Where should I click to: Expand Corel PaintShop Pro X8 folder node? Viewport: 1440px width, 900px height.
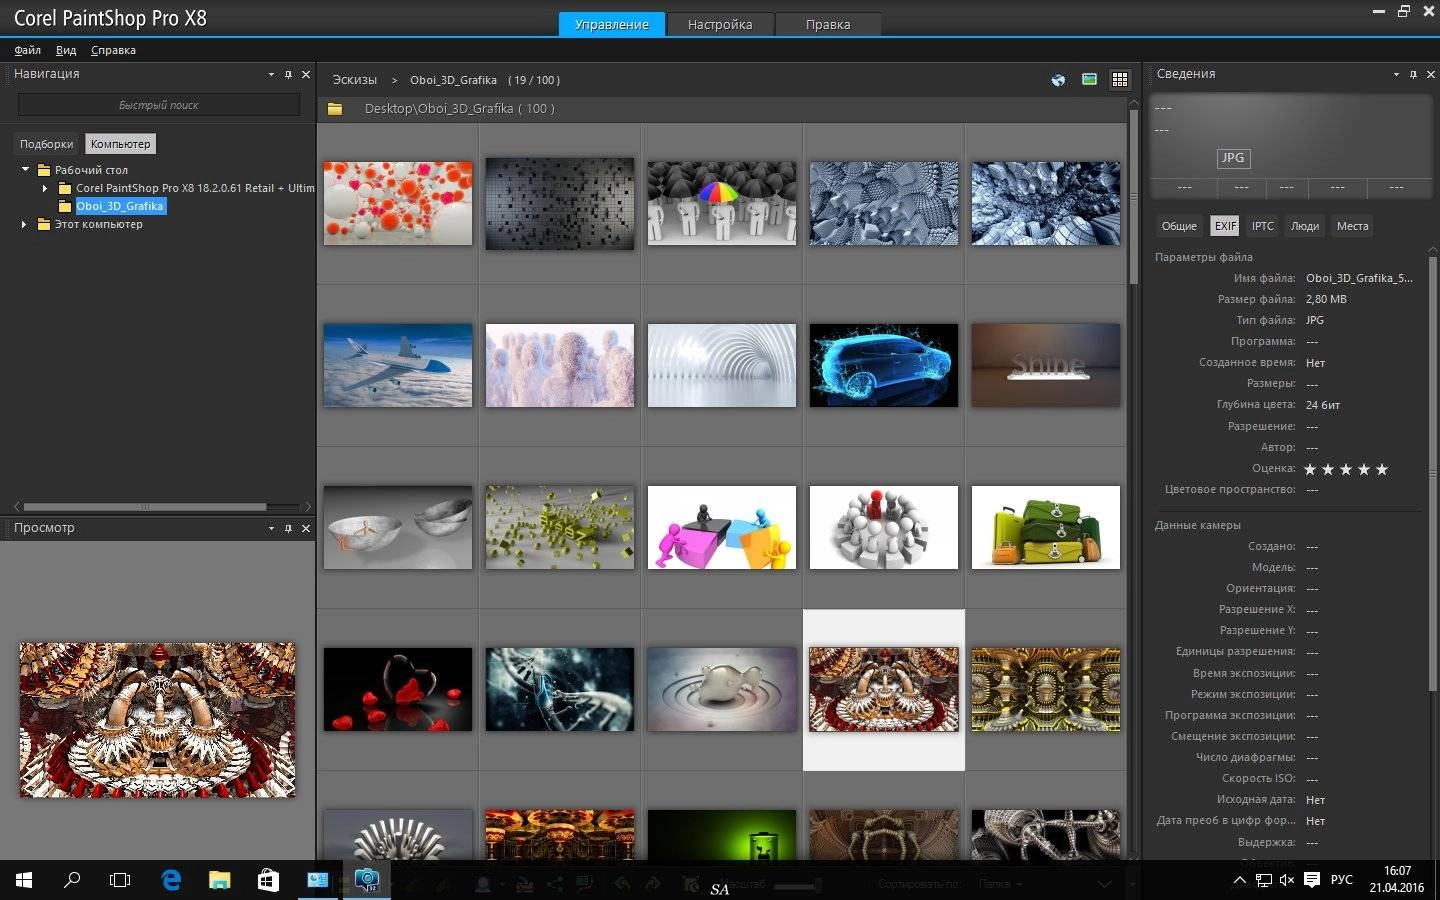coord(45,188)
